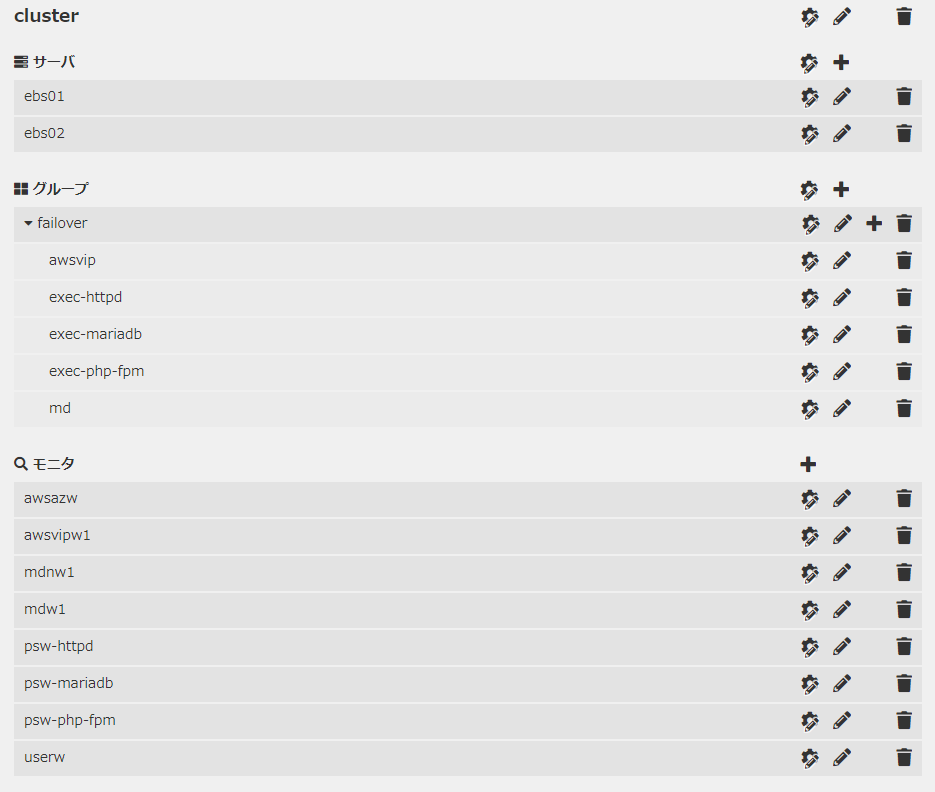Image resolution: width=935 pixels, height=792 pixels.
Task: Collapse the failover group tree
Action: pos(29,224)
